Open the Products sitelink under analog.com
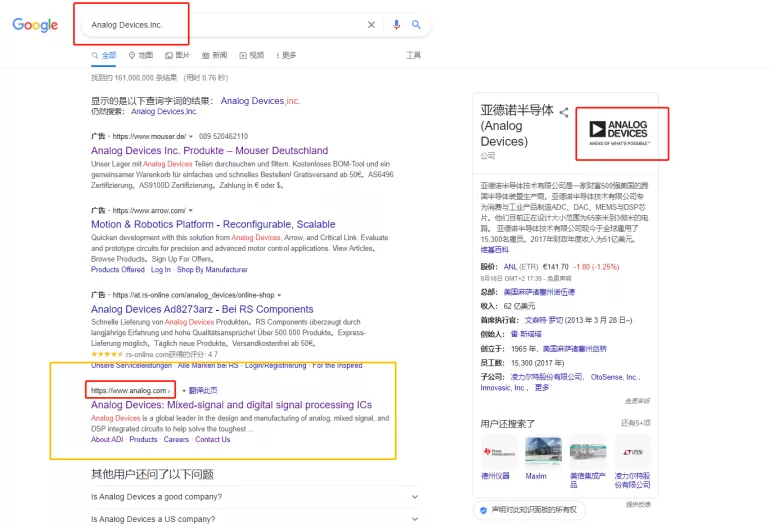The height and width of the screenshot is (526, 771). pyautogui.click(x=143, y=439)
